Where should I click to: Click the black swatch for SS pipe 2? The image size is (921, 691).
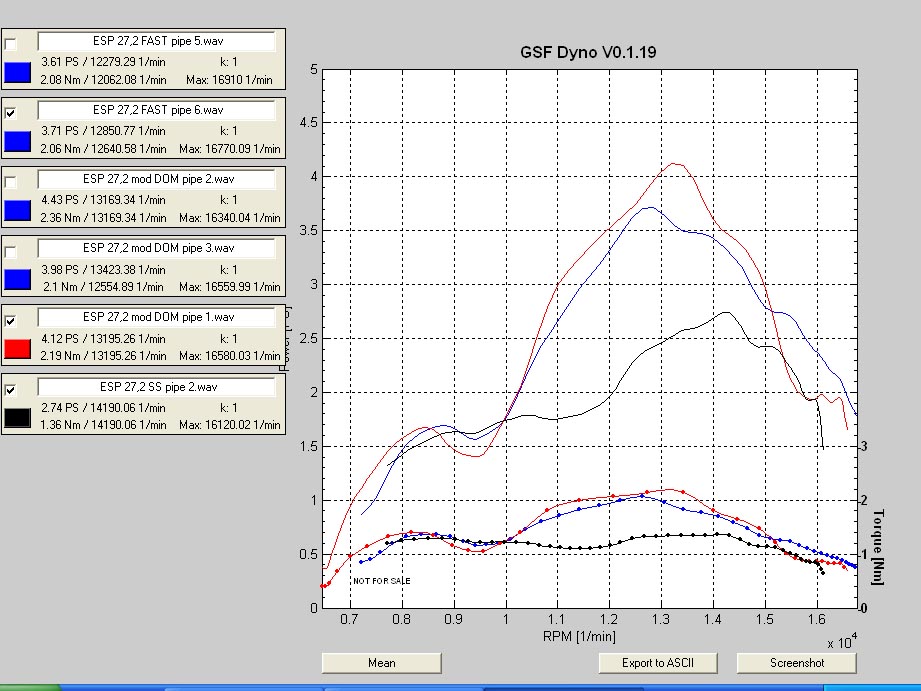point(17,417)
